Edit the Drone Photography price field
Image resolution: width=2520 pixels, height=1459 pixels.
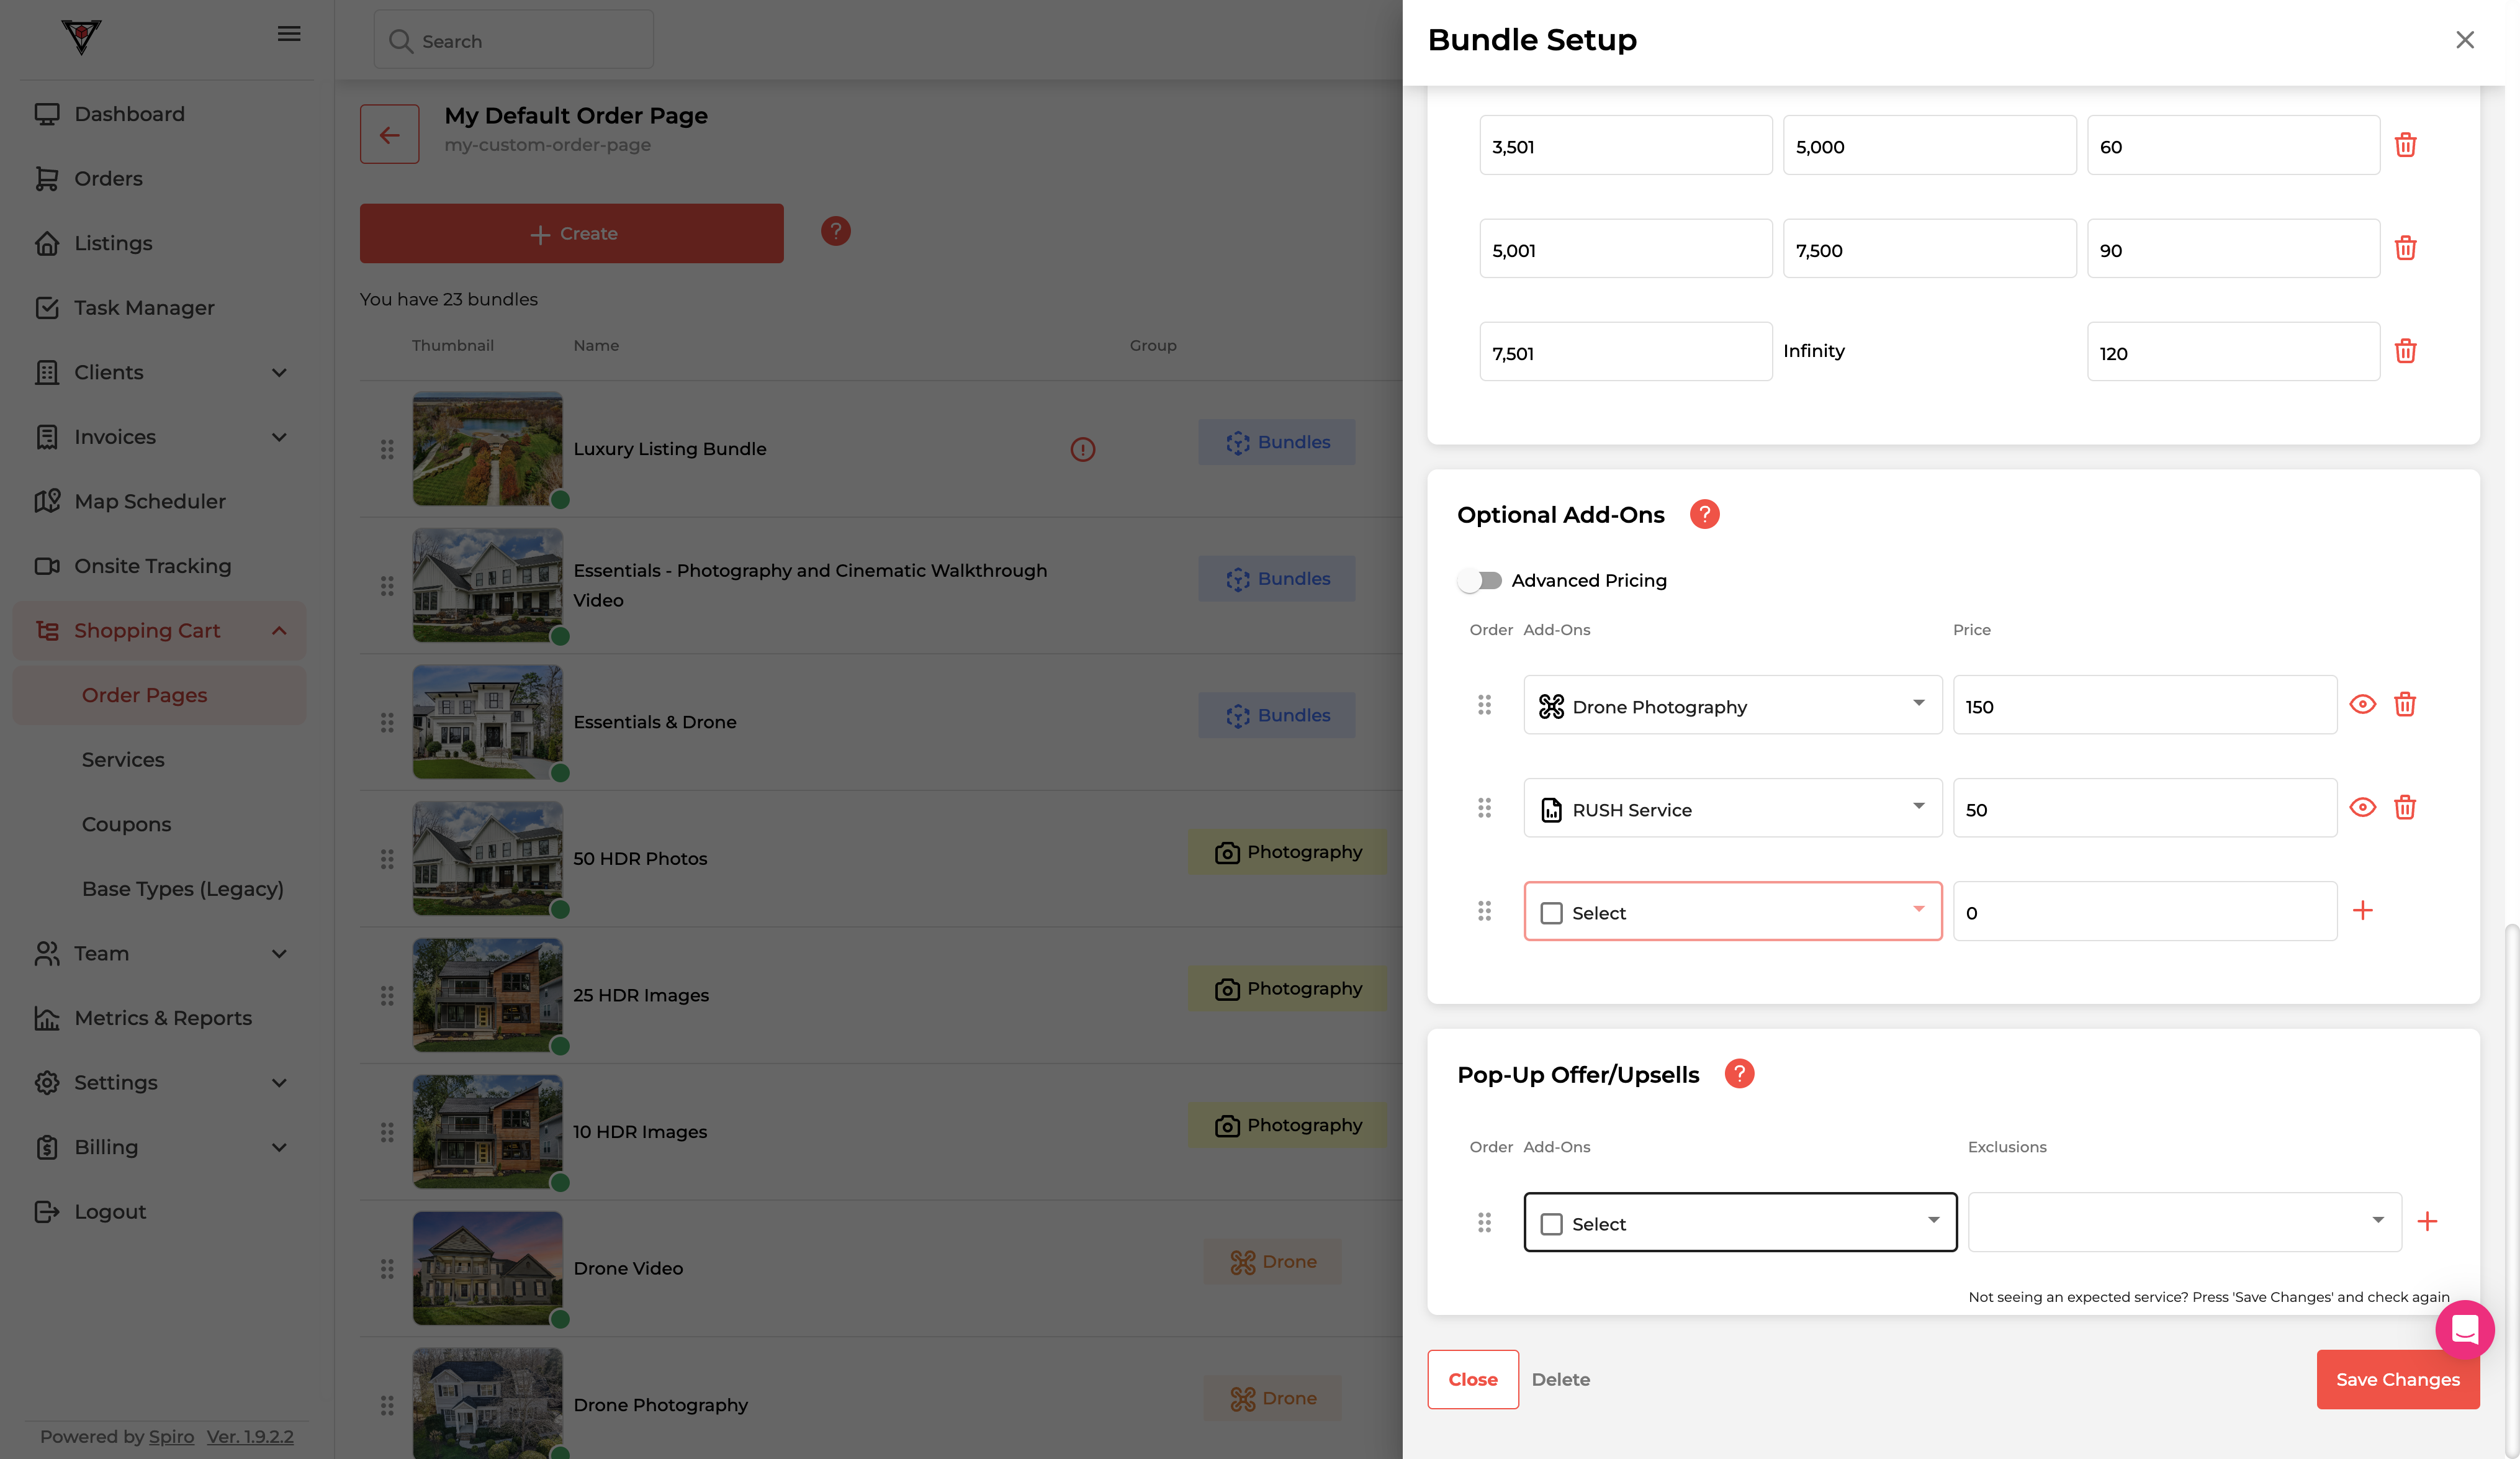2144,705
